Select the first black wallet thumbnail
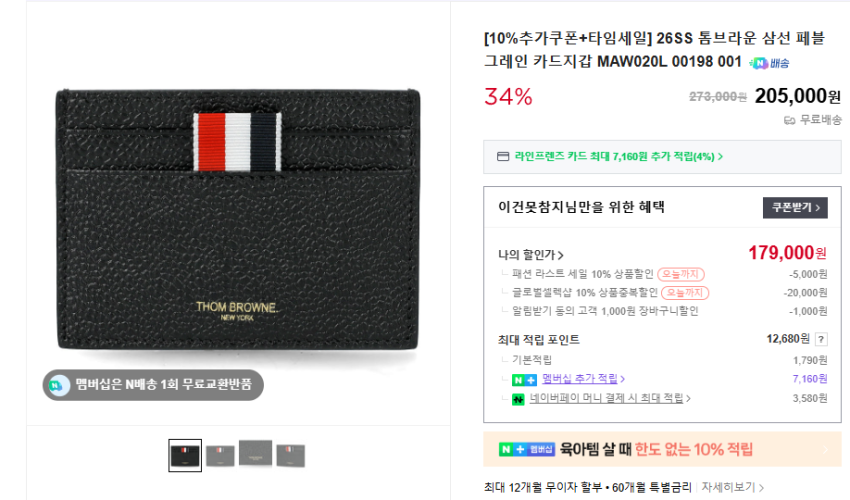This screenshot has width=850, height=500. 185,456
